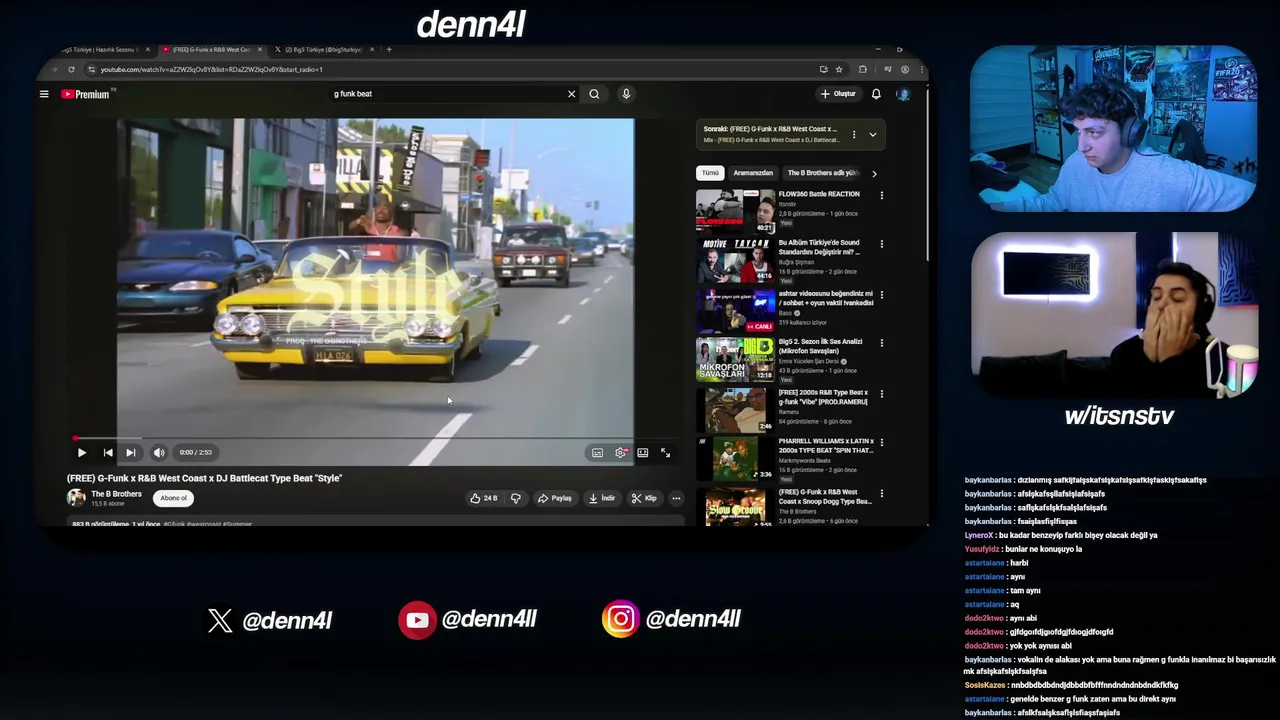Click the search magnifier button
The height and width of the screenshot is (720, 1280).
(594, 94)
